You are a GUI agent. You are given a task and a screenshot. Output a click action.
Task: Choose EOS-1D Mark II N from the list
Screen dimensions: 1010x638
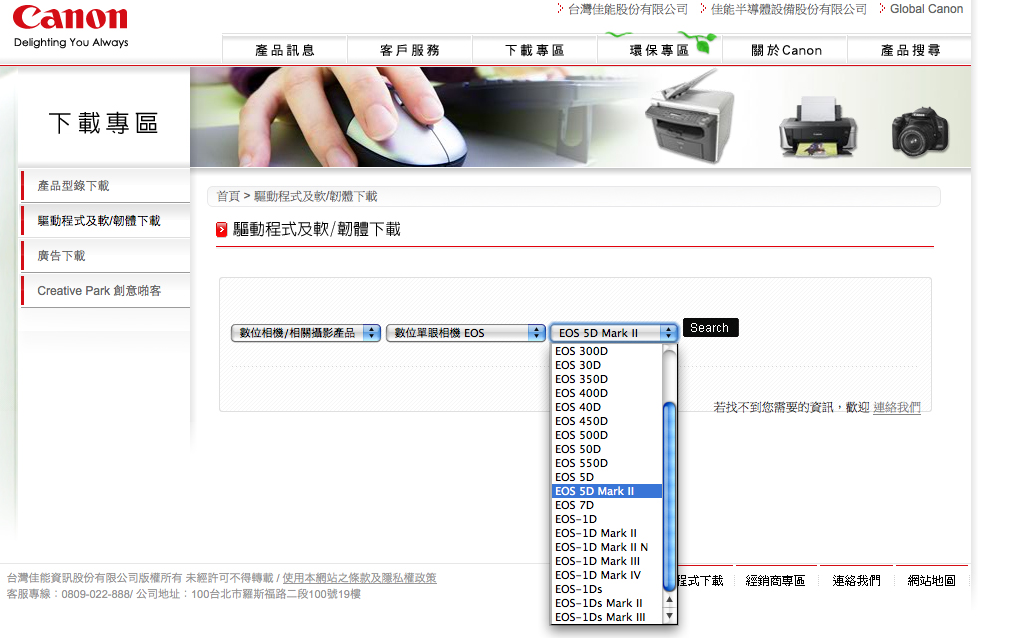click(x=607, y=547)
